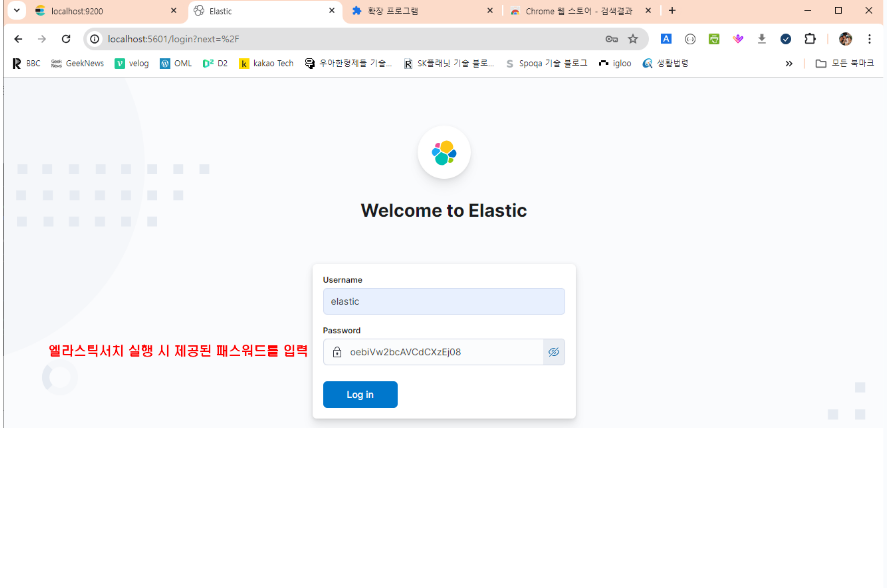
Task: Open the 우아한형제들 기술 bookmark
Action: tap(348, 63)
